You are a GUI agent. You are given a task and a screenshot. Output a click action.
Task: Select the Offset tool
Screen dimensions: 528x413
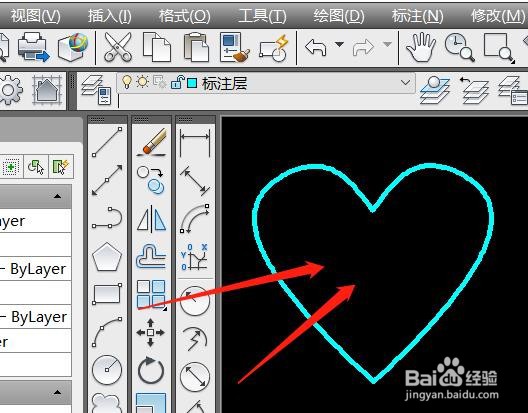151,257
